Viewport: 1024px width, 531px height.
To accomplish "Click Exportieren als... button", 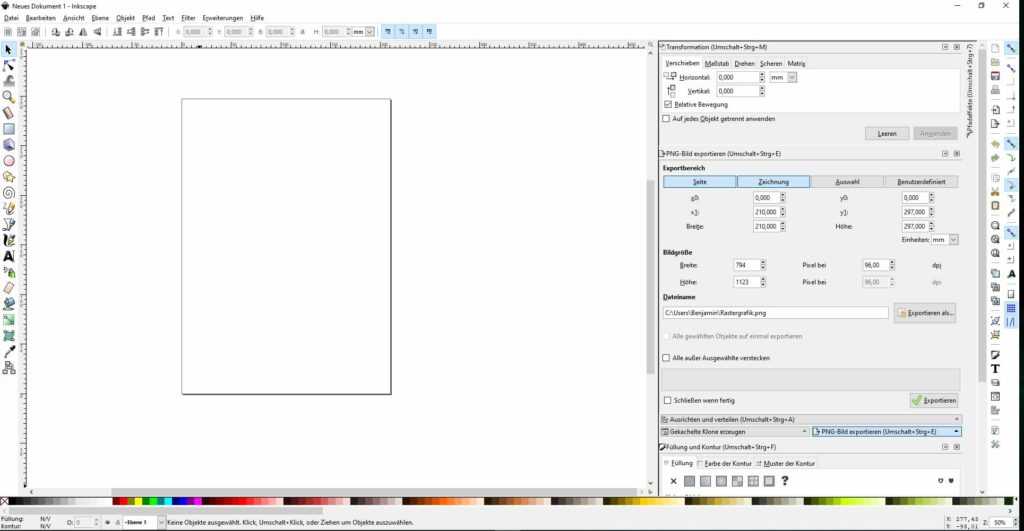I will click(925, 313).
